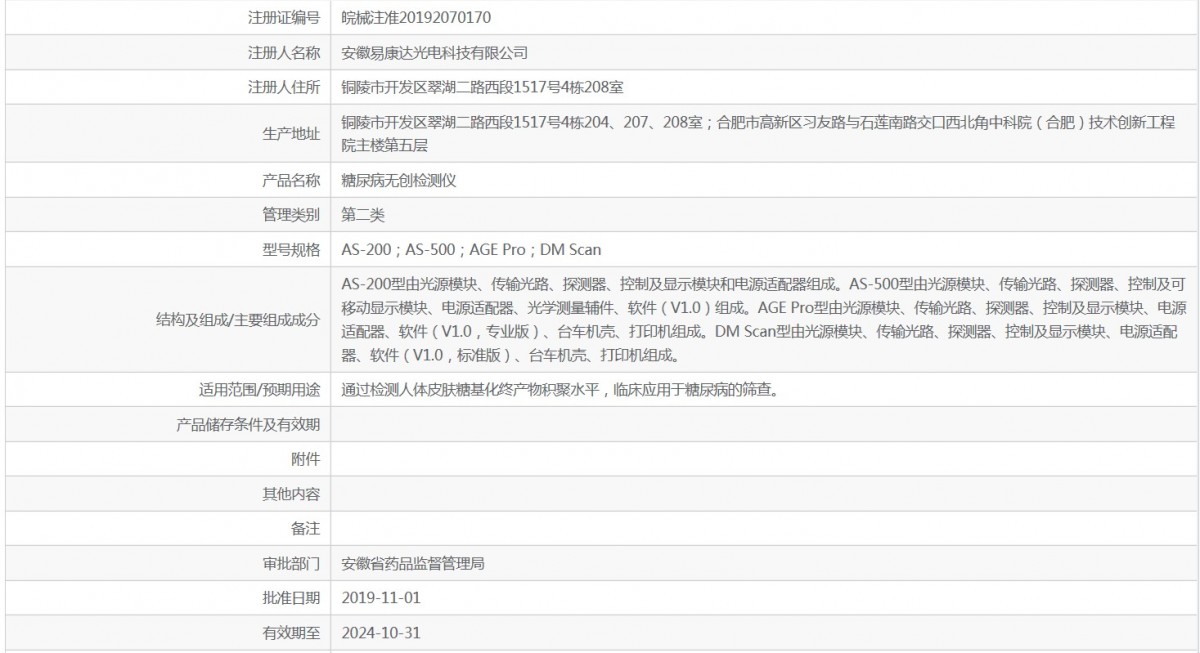Viewport: 1200px width, 653px height.
Task: Click the 审批部门 label
Action: [291, 563]
